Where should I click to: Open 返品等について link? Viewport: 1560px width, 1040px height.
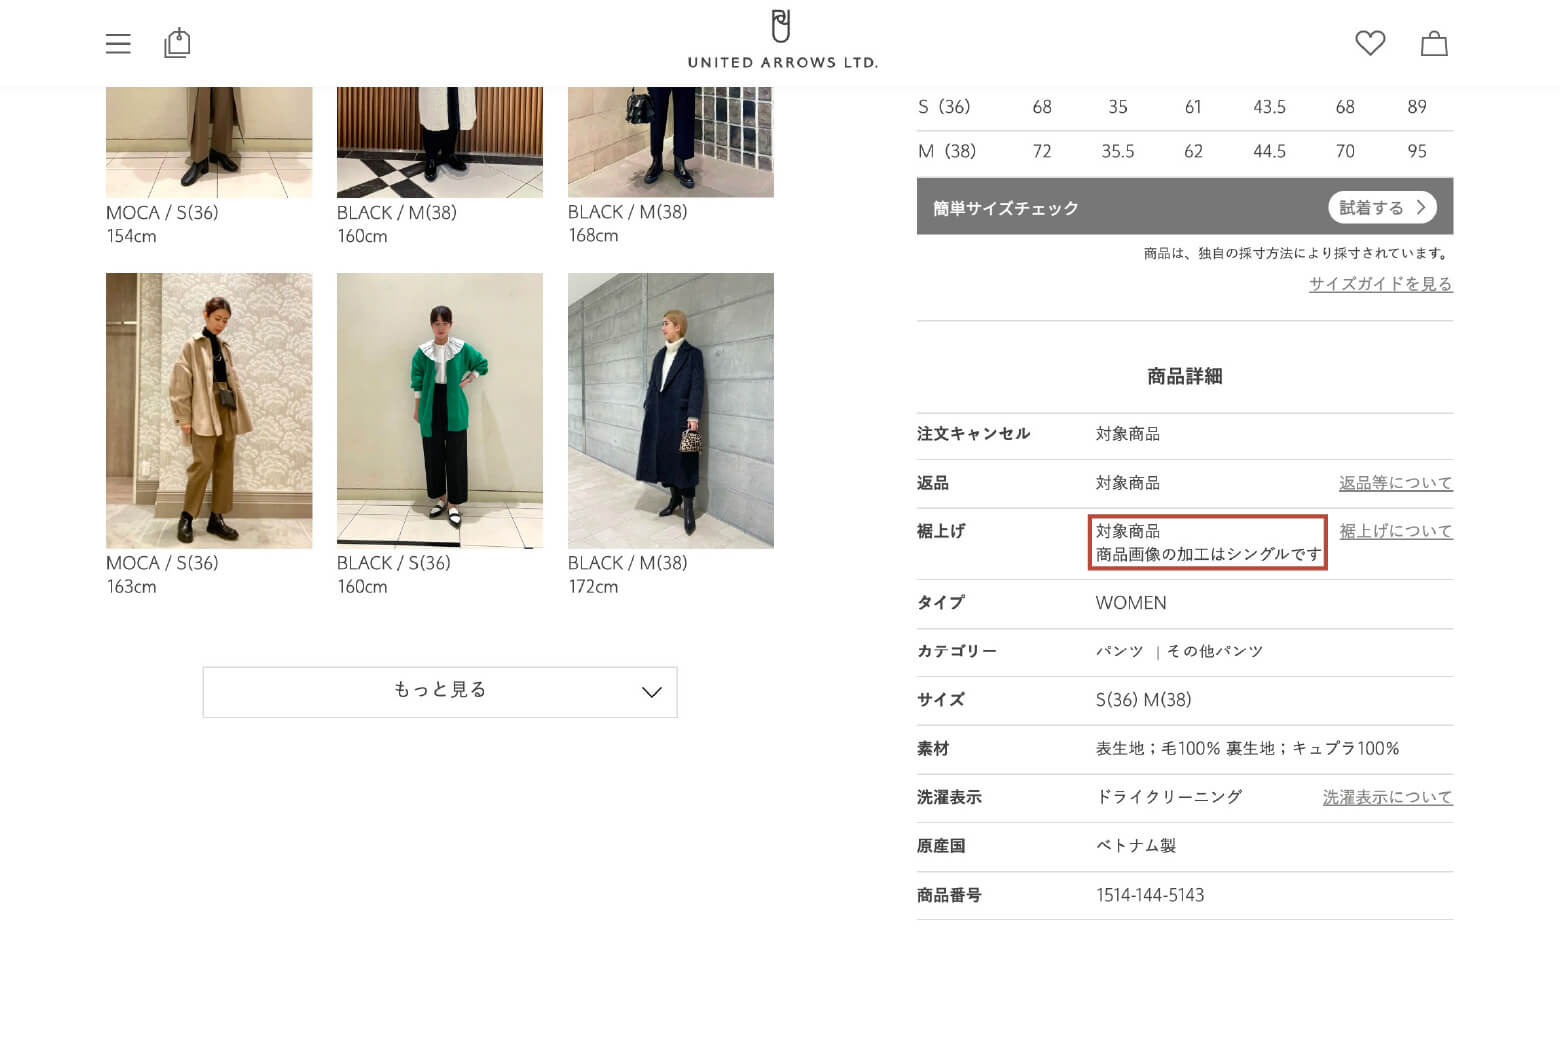1395,483
